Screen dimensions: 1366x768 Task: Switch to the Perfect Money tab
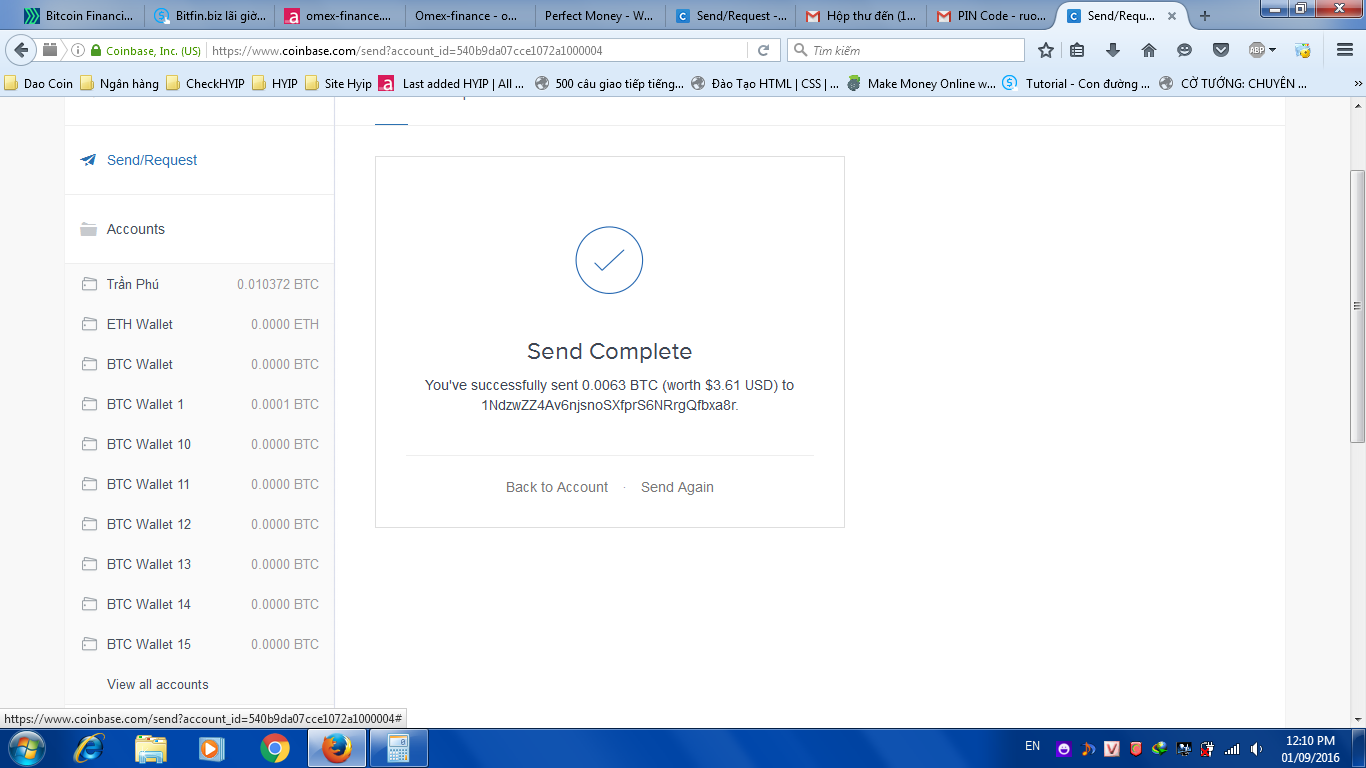tap(598, 16)
